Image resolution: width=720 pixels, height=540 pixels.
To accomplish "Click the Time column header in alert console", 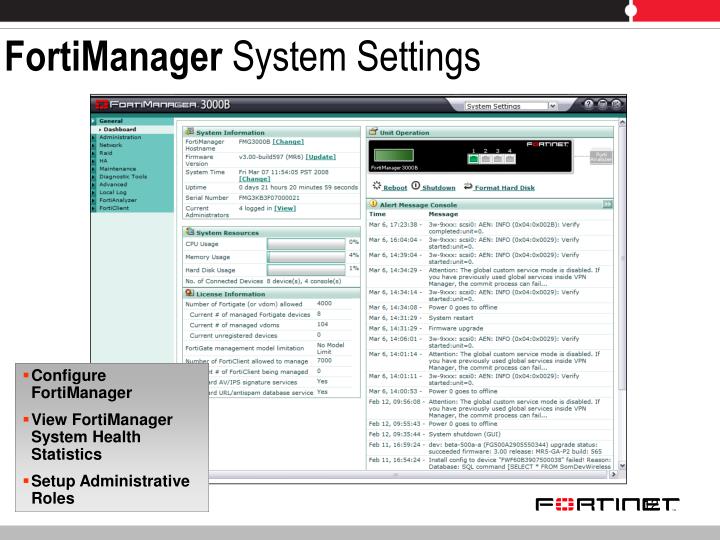I will (x=377, y=214).
